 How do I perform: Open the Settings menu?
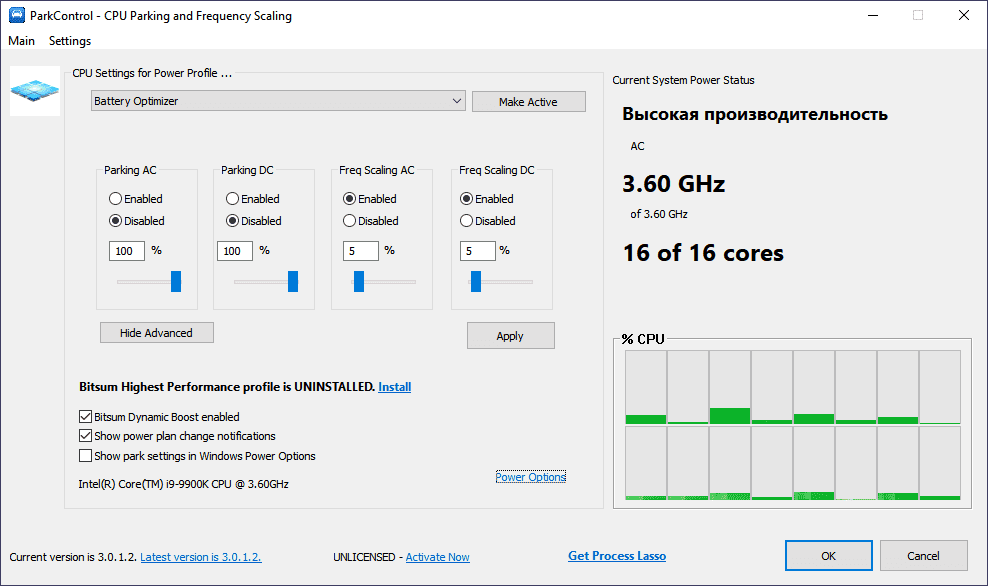(70, 40)
